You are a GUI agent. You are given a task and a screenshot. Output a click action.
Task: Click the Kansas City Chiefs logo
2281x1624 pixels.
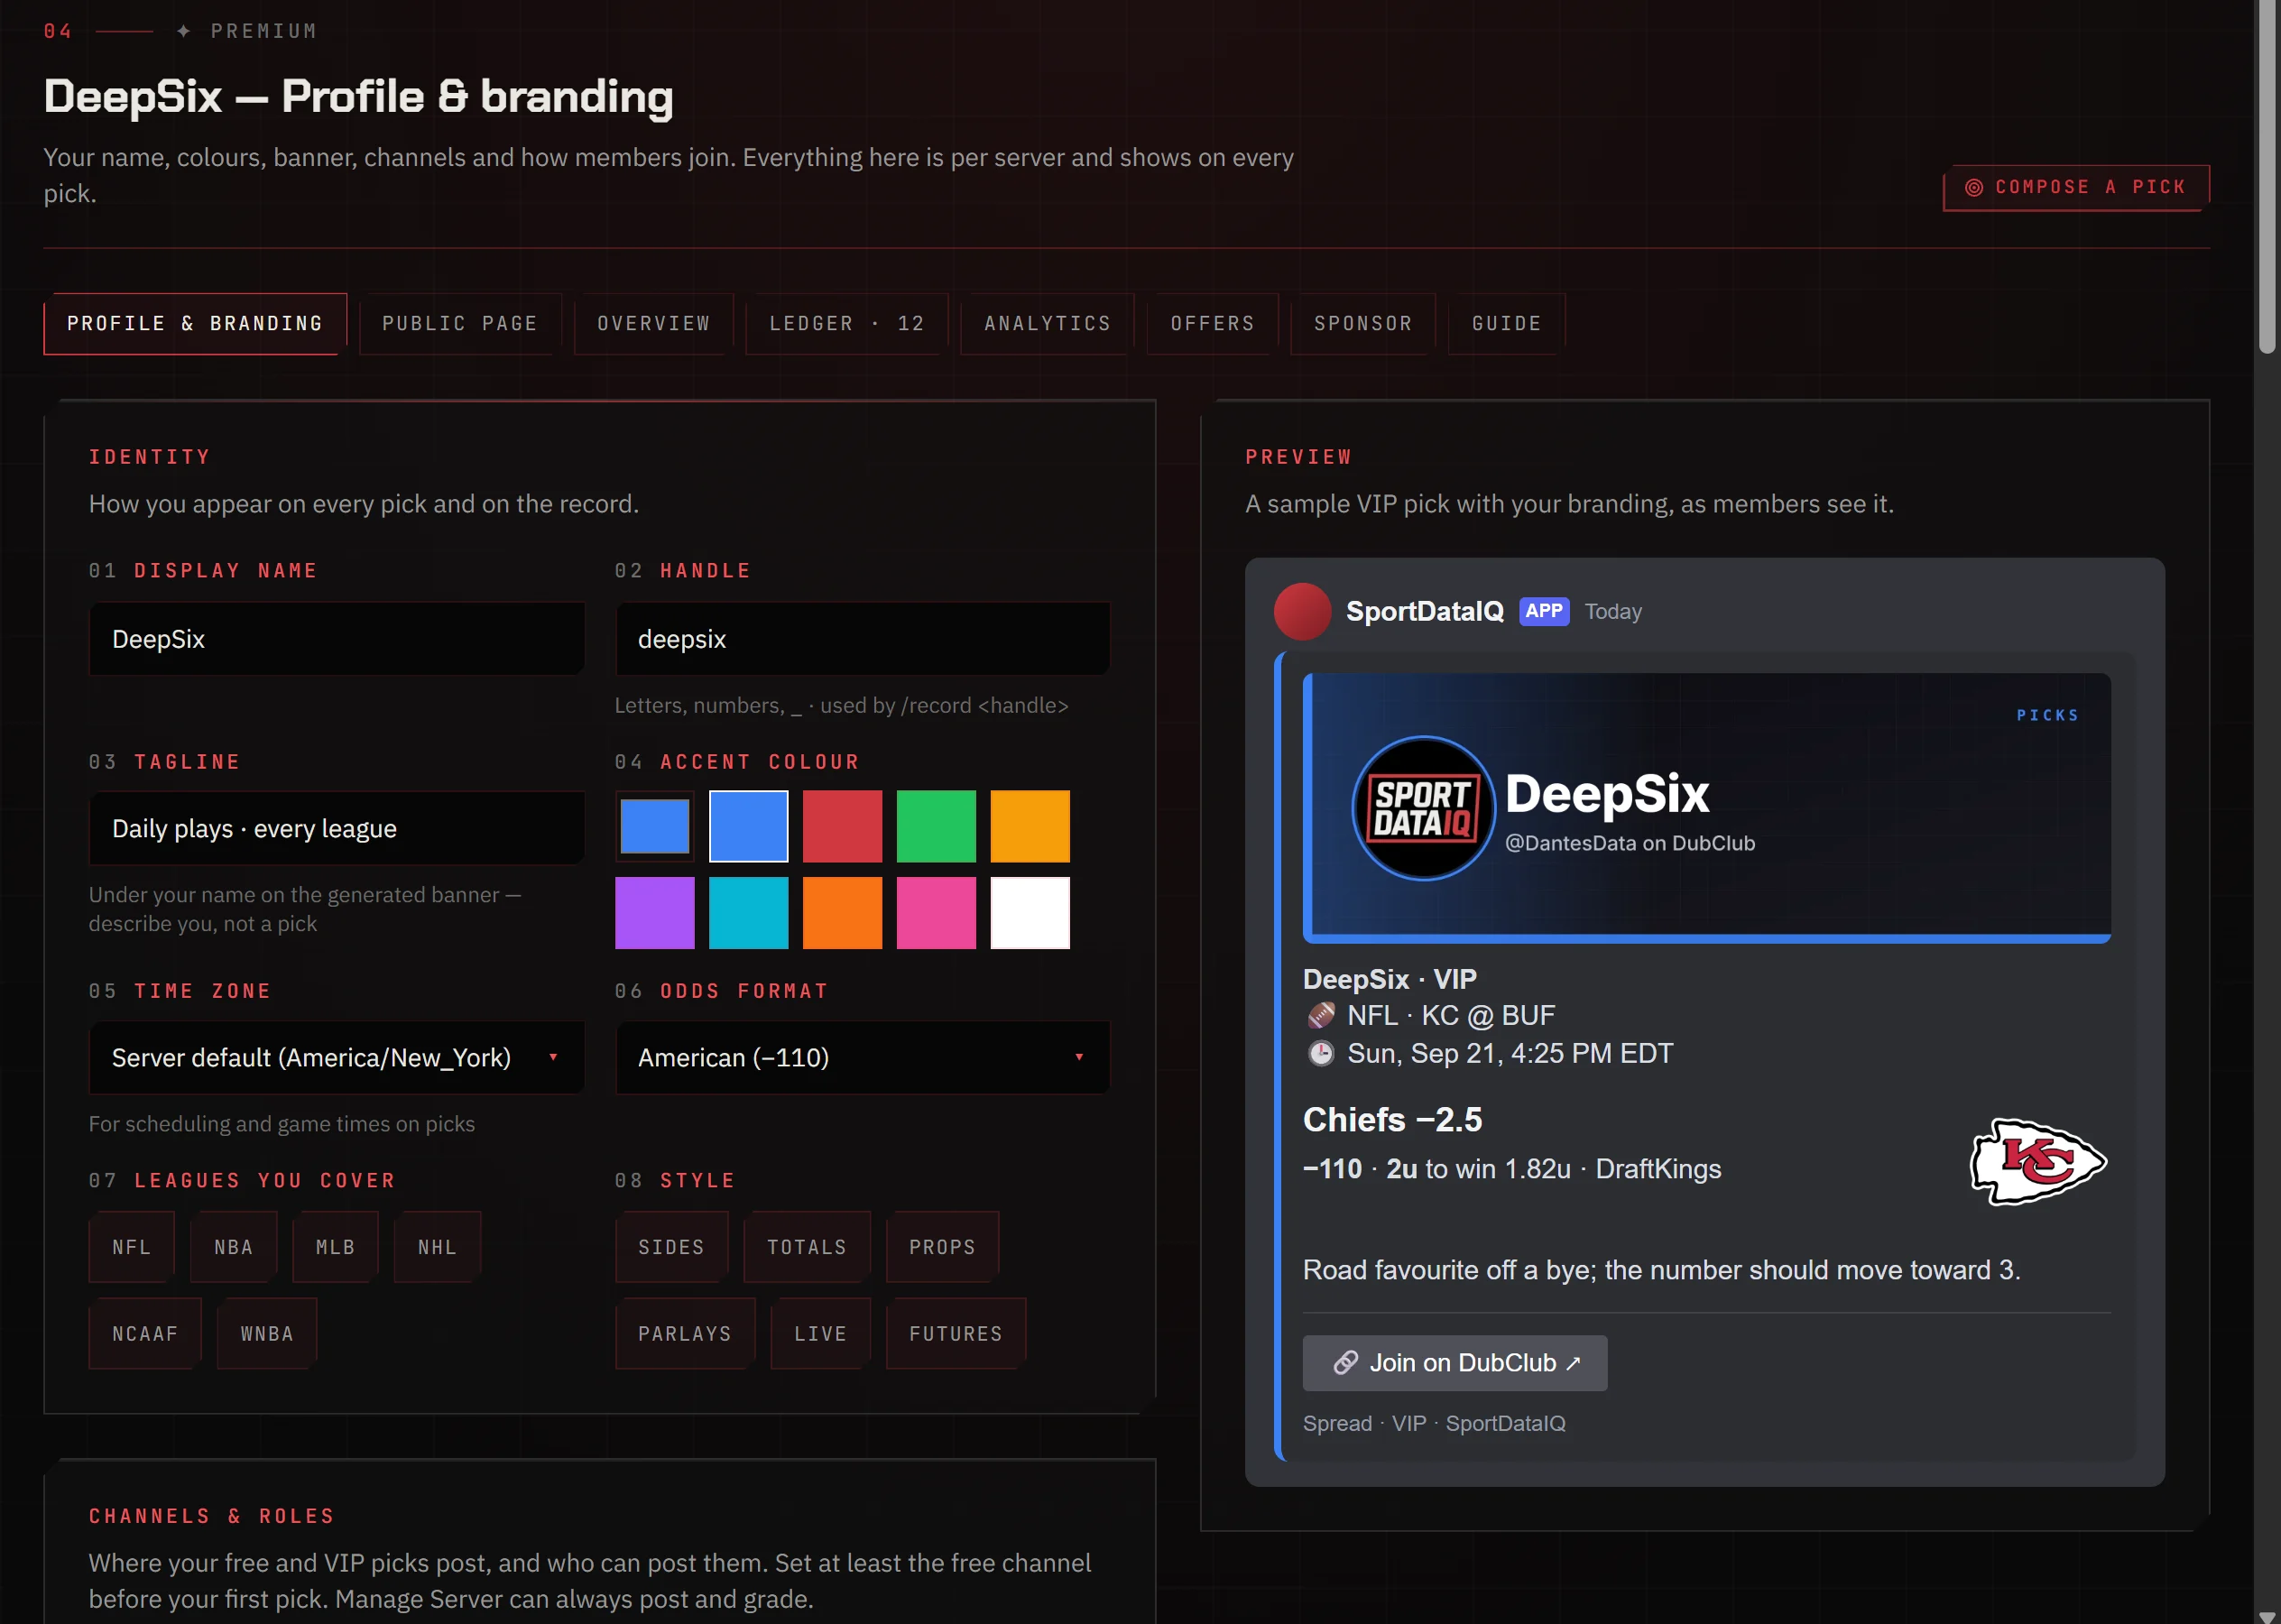pyautogui.click(x=2037, y=1162)
